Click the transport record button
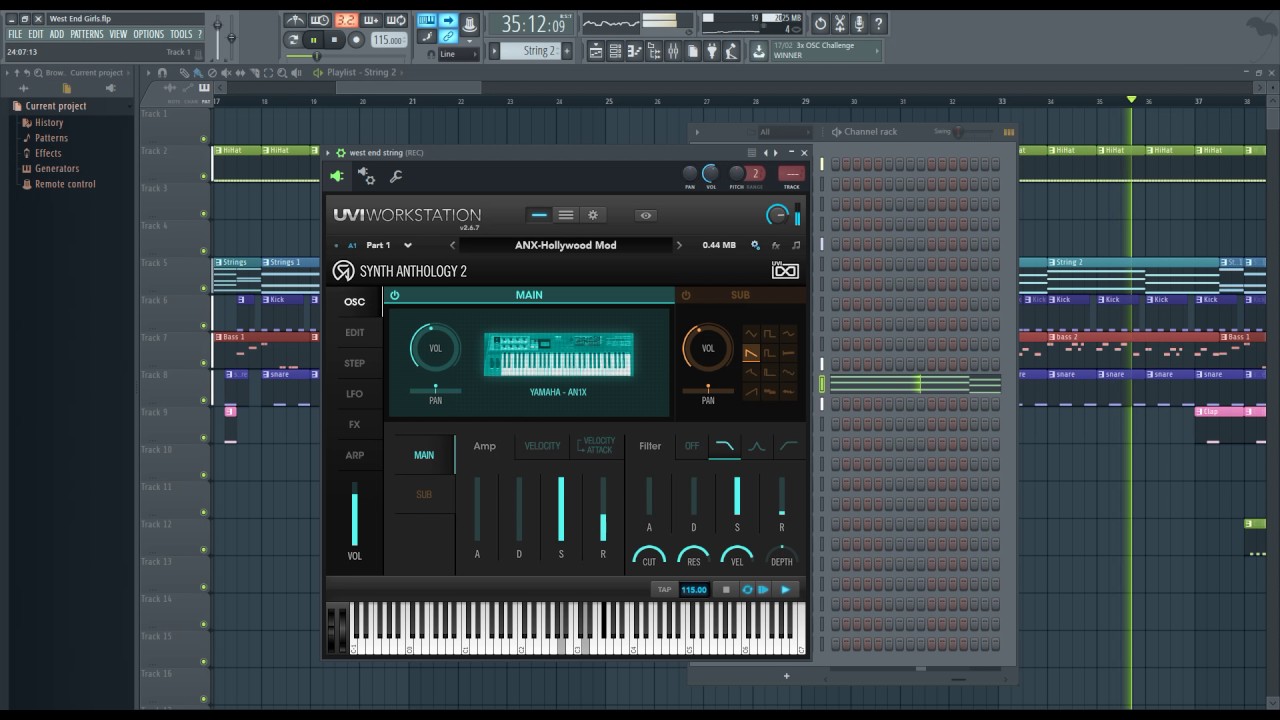Screen dimensions: 1280x720 click(x=356, y=40)
